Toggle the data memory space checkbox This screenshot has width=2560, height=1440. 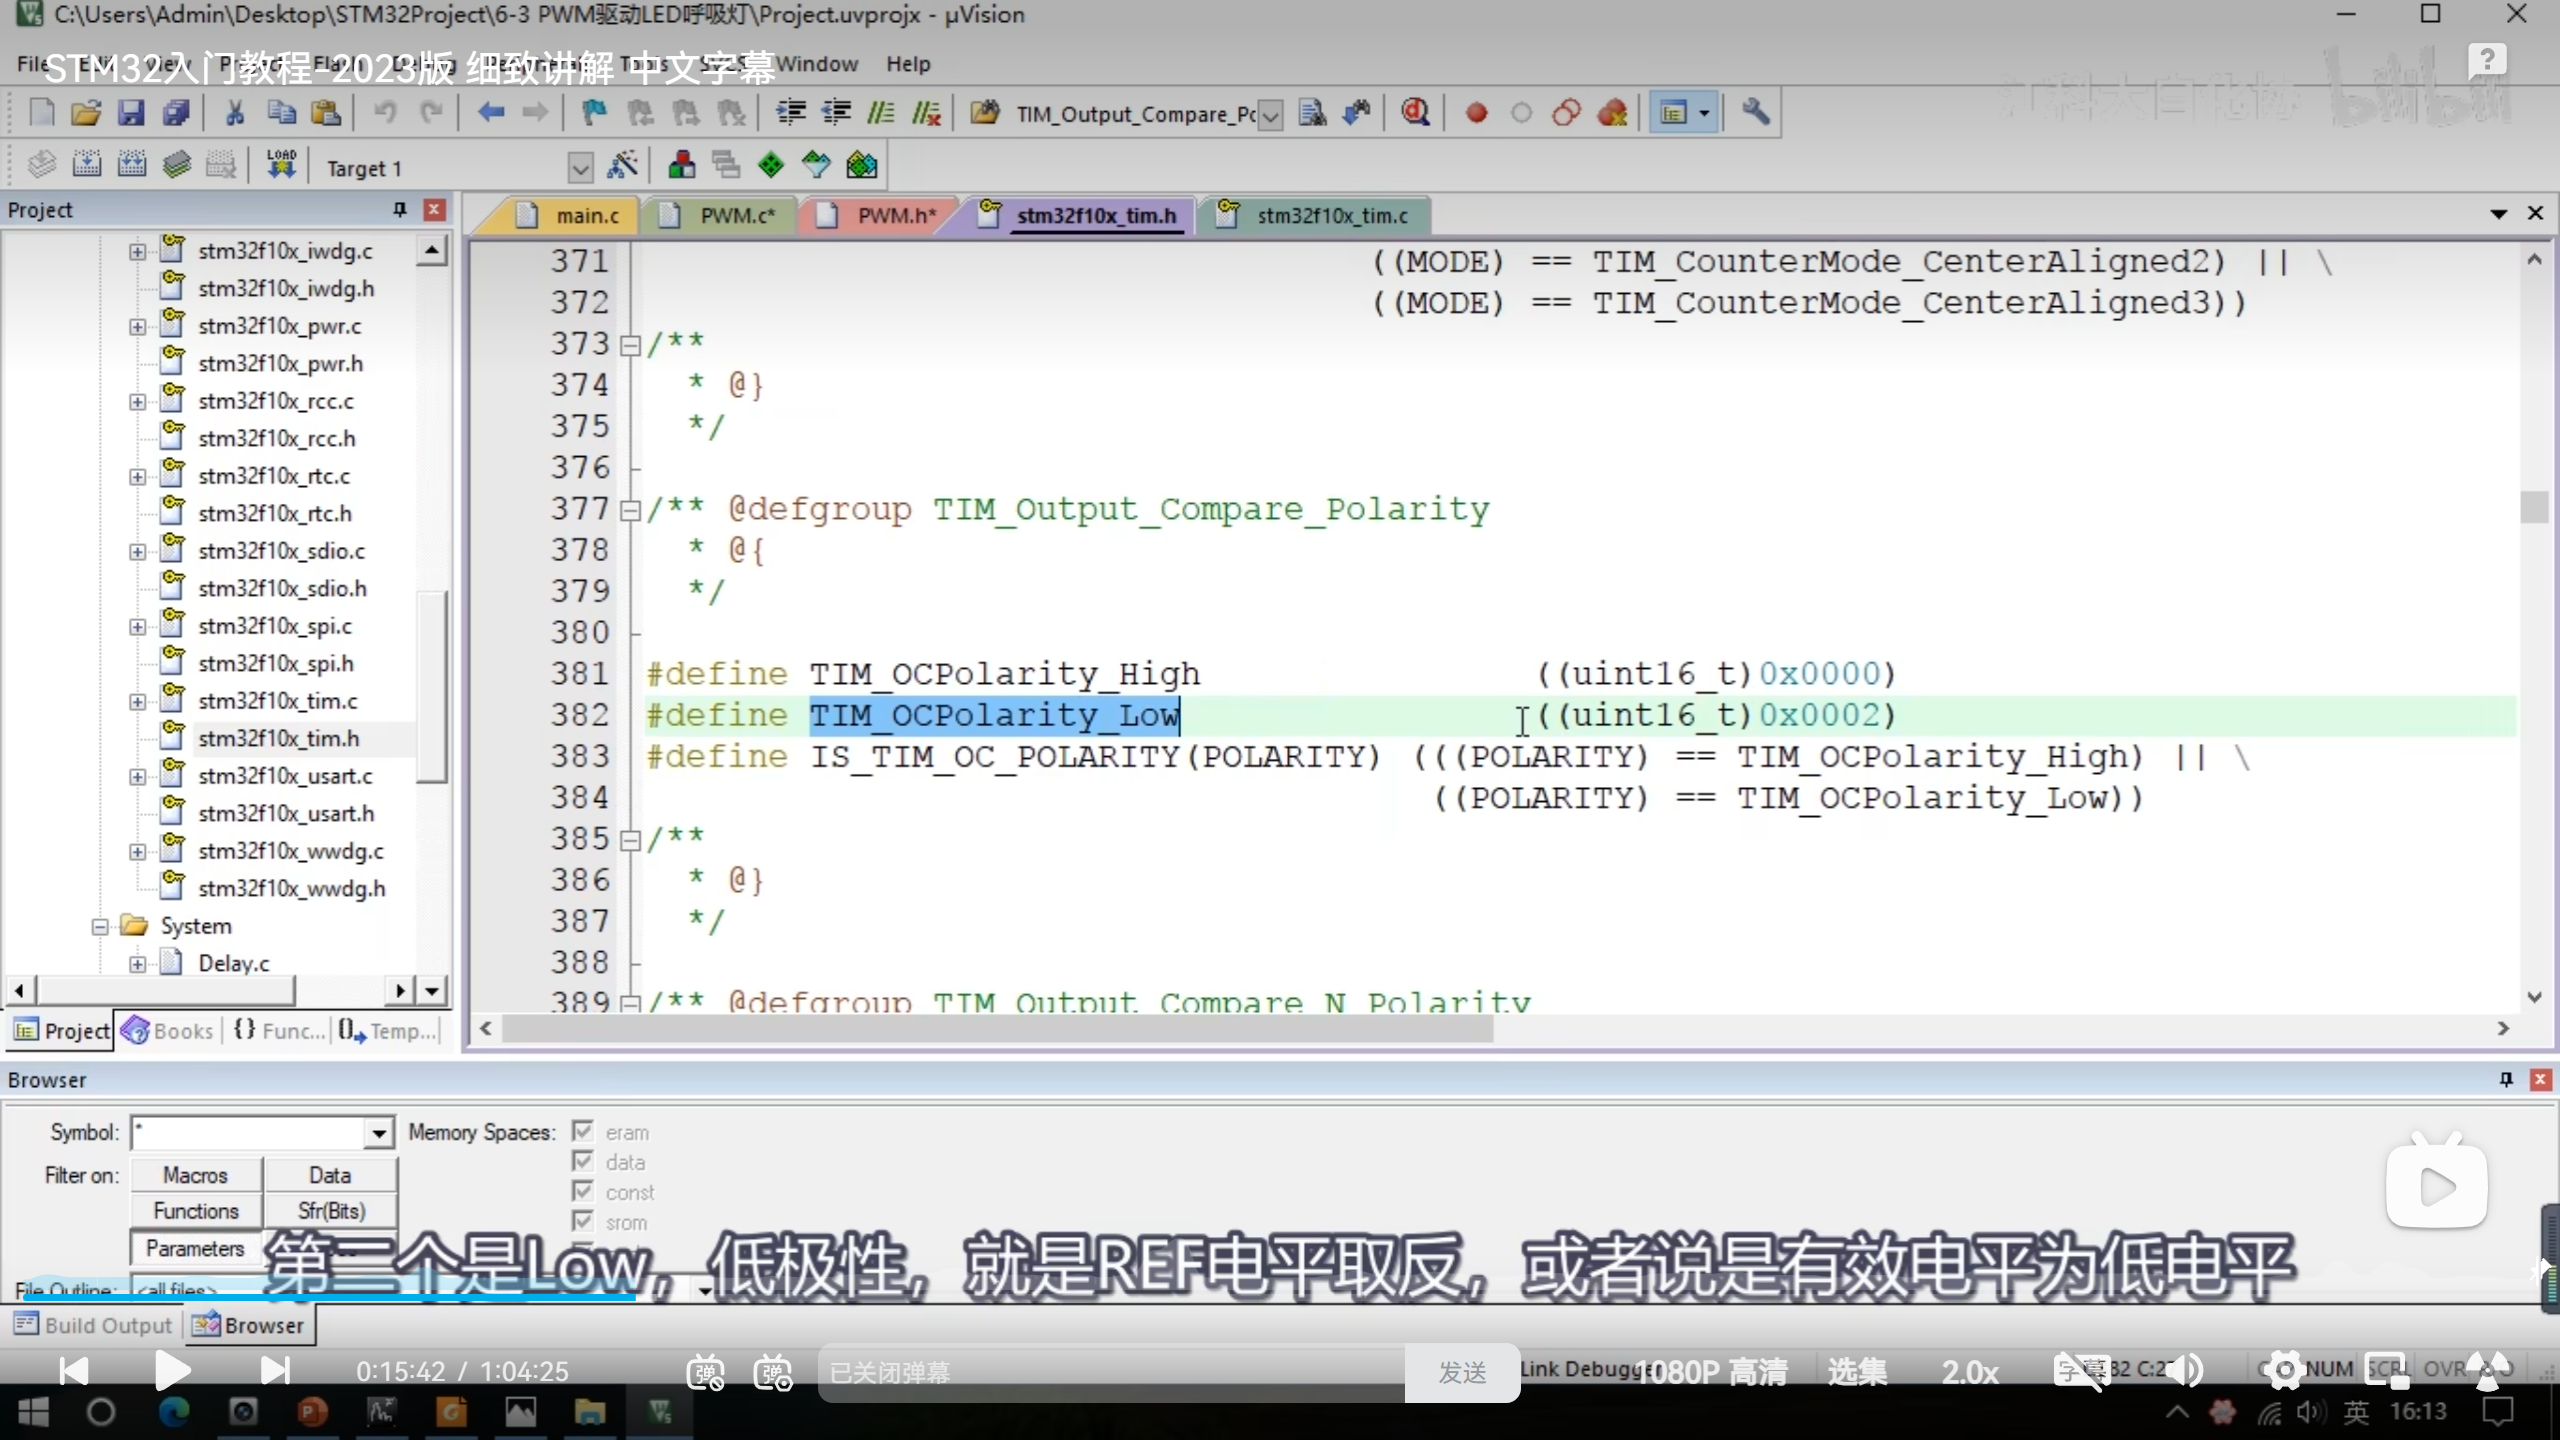pyautogui.click(x=583, y=1161)
